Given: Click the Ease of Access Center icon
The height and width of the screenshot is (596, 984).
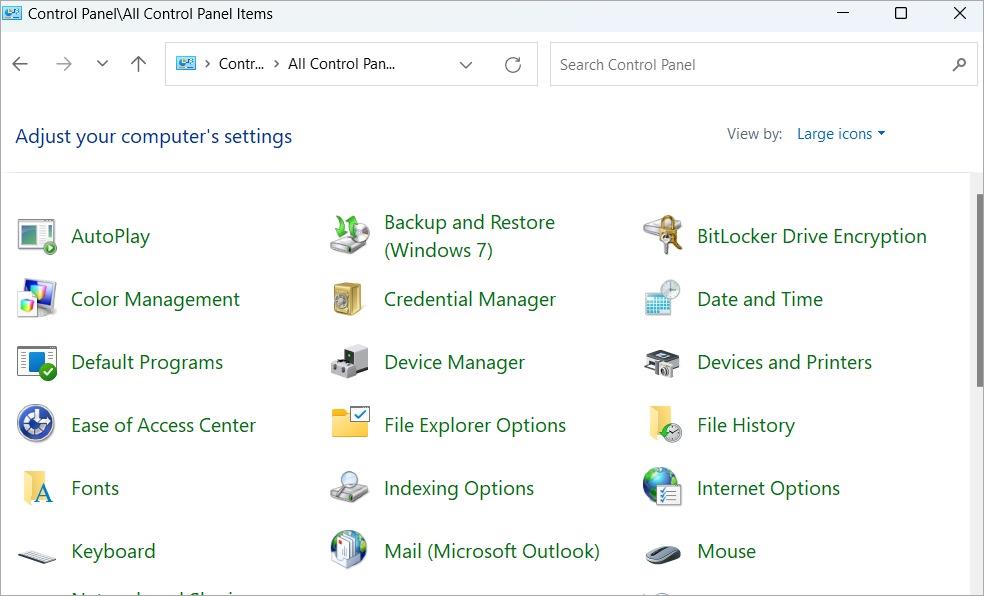Looking at the screenshot, I should 36,423.
